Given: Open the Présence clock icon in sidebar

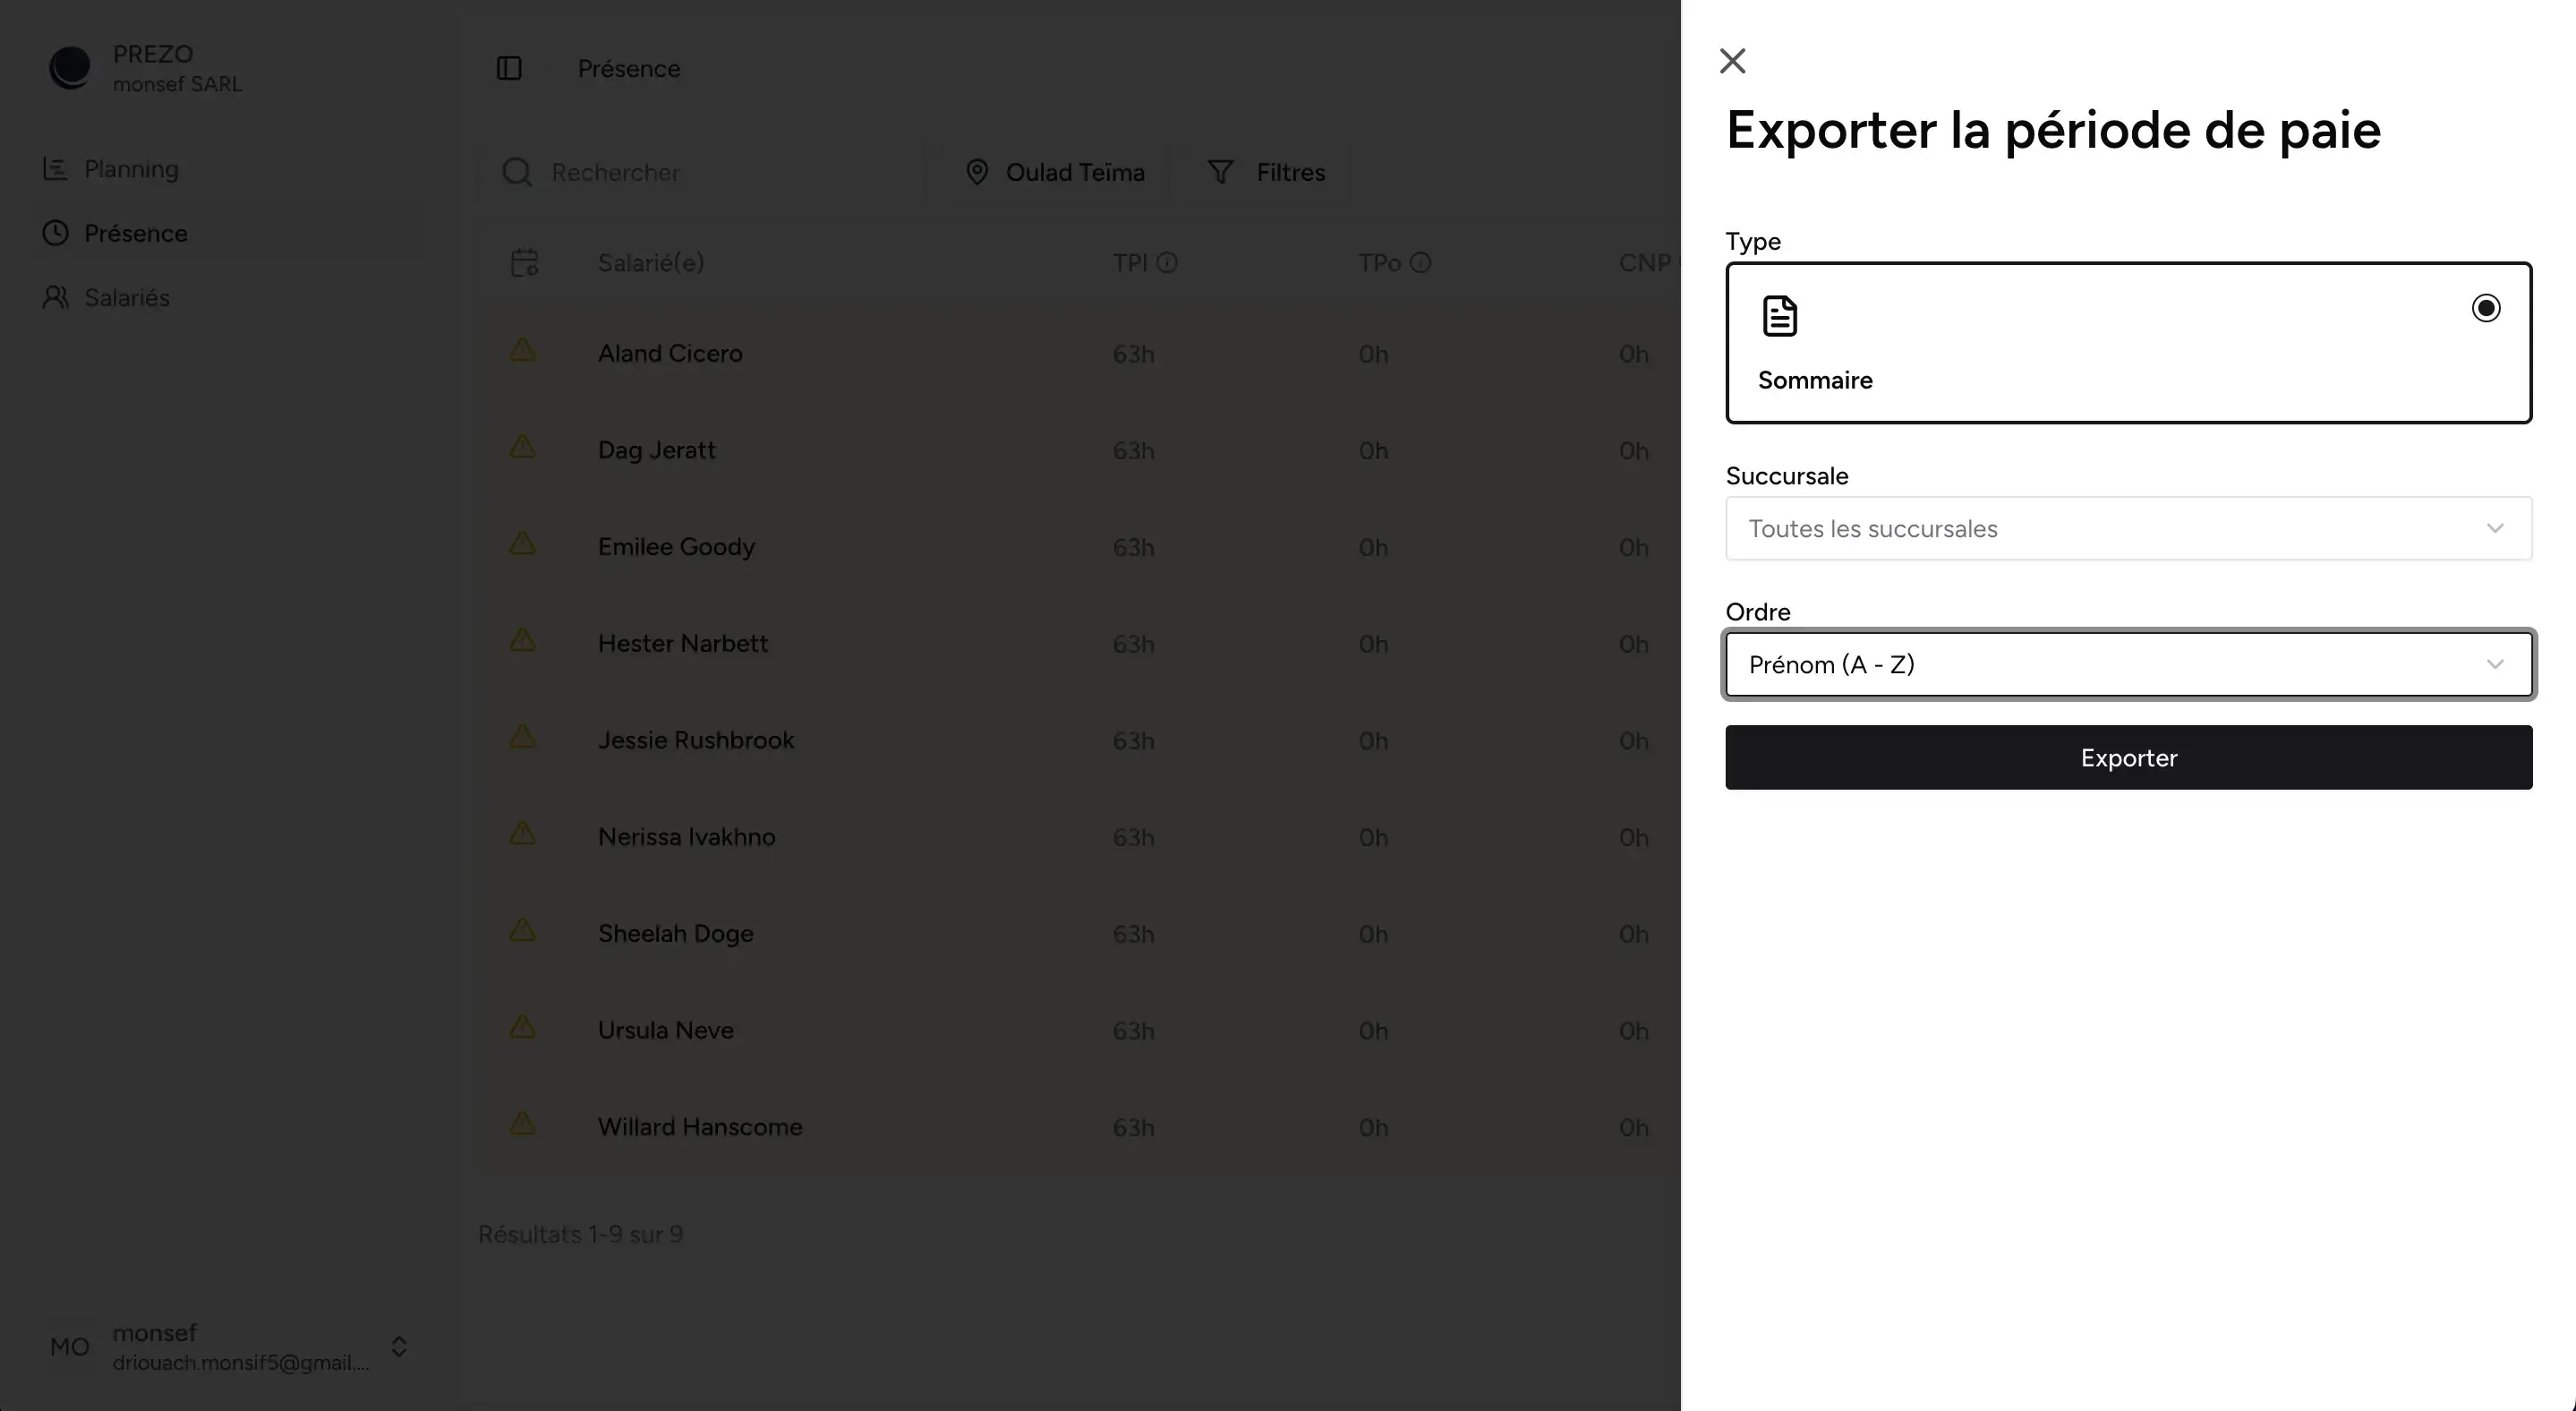Looking at the screenshot, I should point(57,232).
